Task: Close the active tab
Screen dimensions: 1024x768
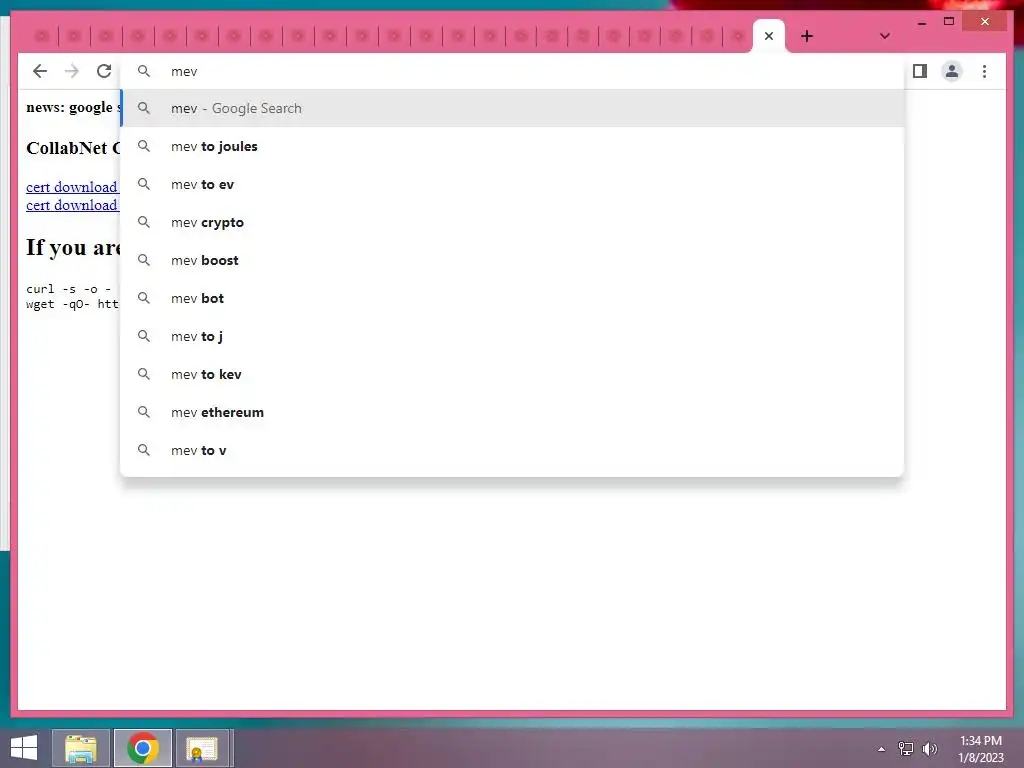Action: 769,36
